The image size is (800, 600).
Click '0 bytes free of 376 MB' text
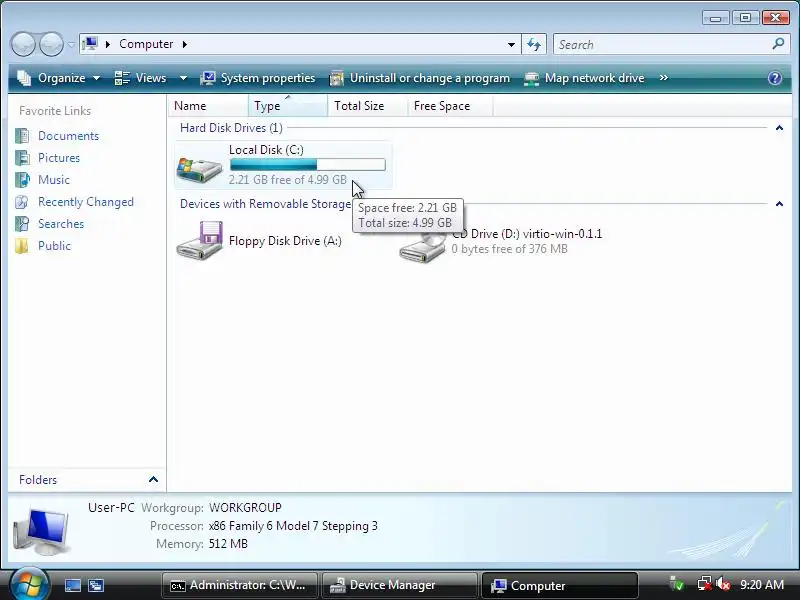510,249
